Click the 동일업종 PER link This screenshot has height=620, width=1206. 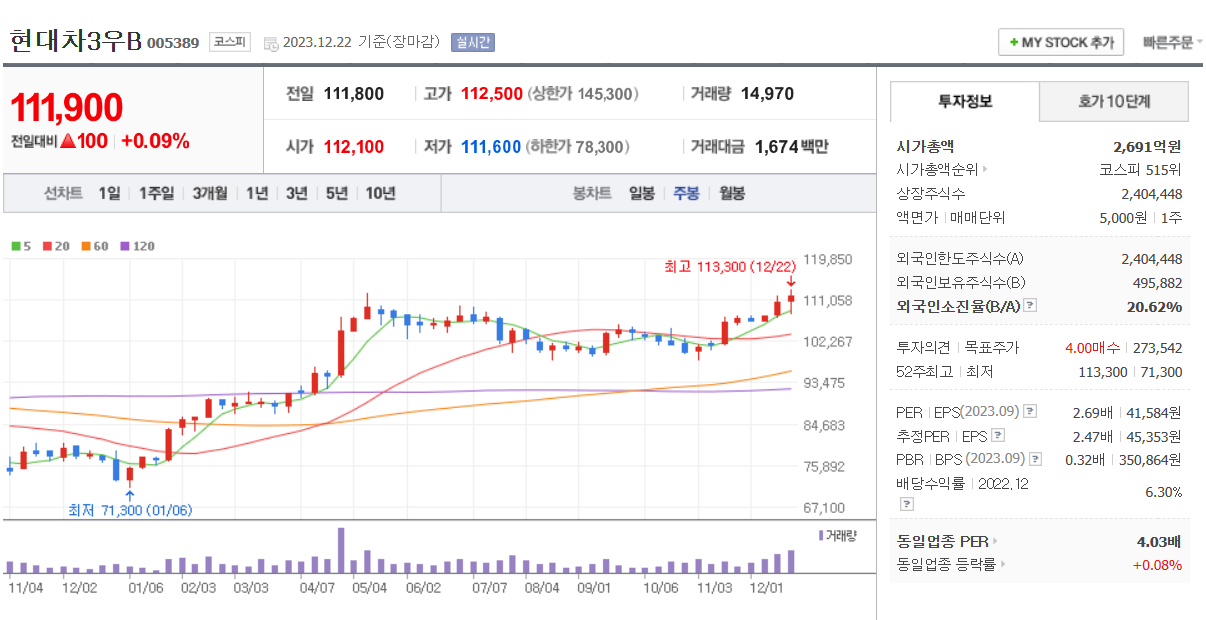pyautogui.click(x=942, y=541)
